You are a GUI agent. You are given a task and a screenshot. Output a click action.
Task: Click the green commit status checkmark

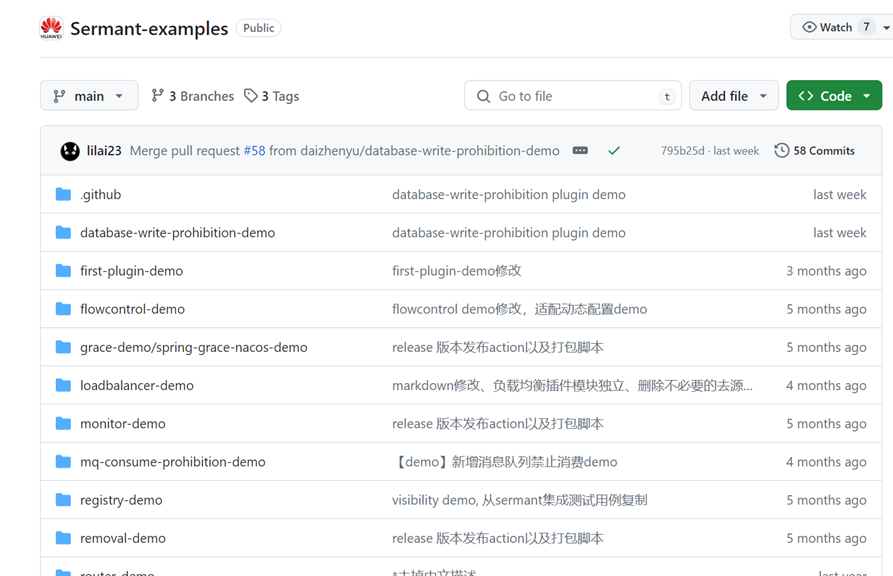tap(613, 150)
